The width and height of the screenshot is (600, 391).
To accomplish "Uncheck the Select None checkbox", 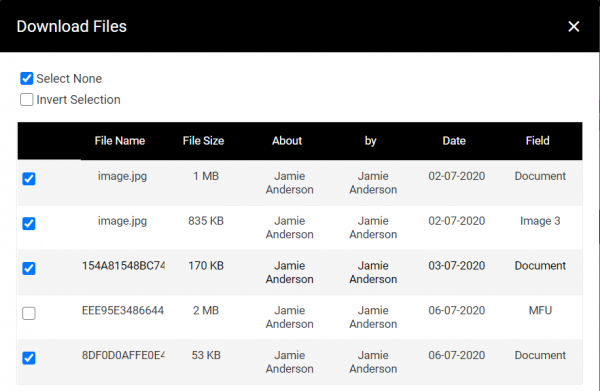I will click(27, 78).
